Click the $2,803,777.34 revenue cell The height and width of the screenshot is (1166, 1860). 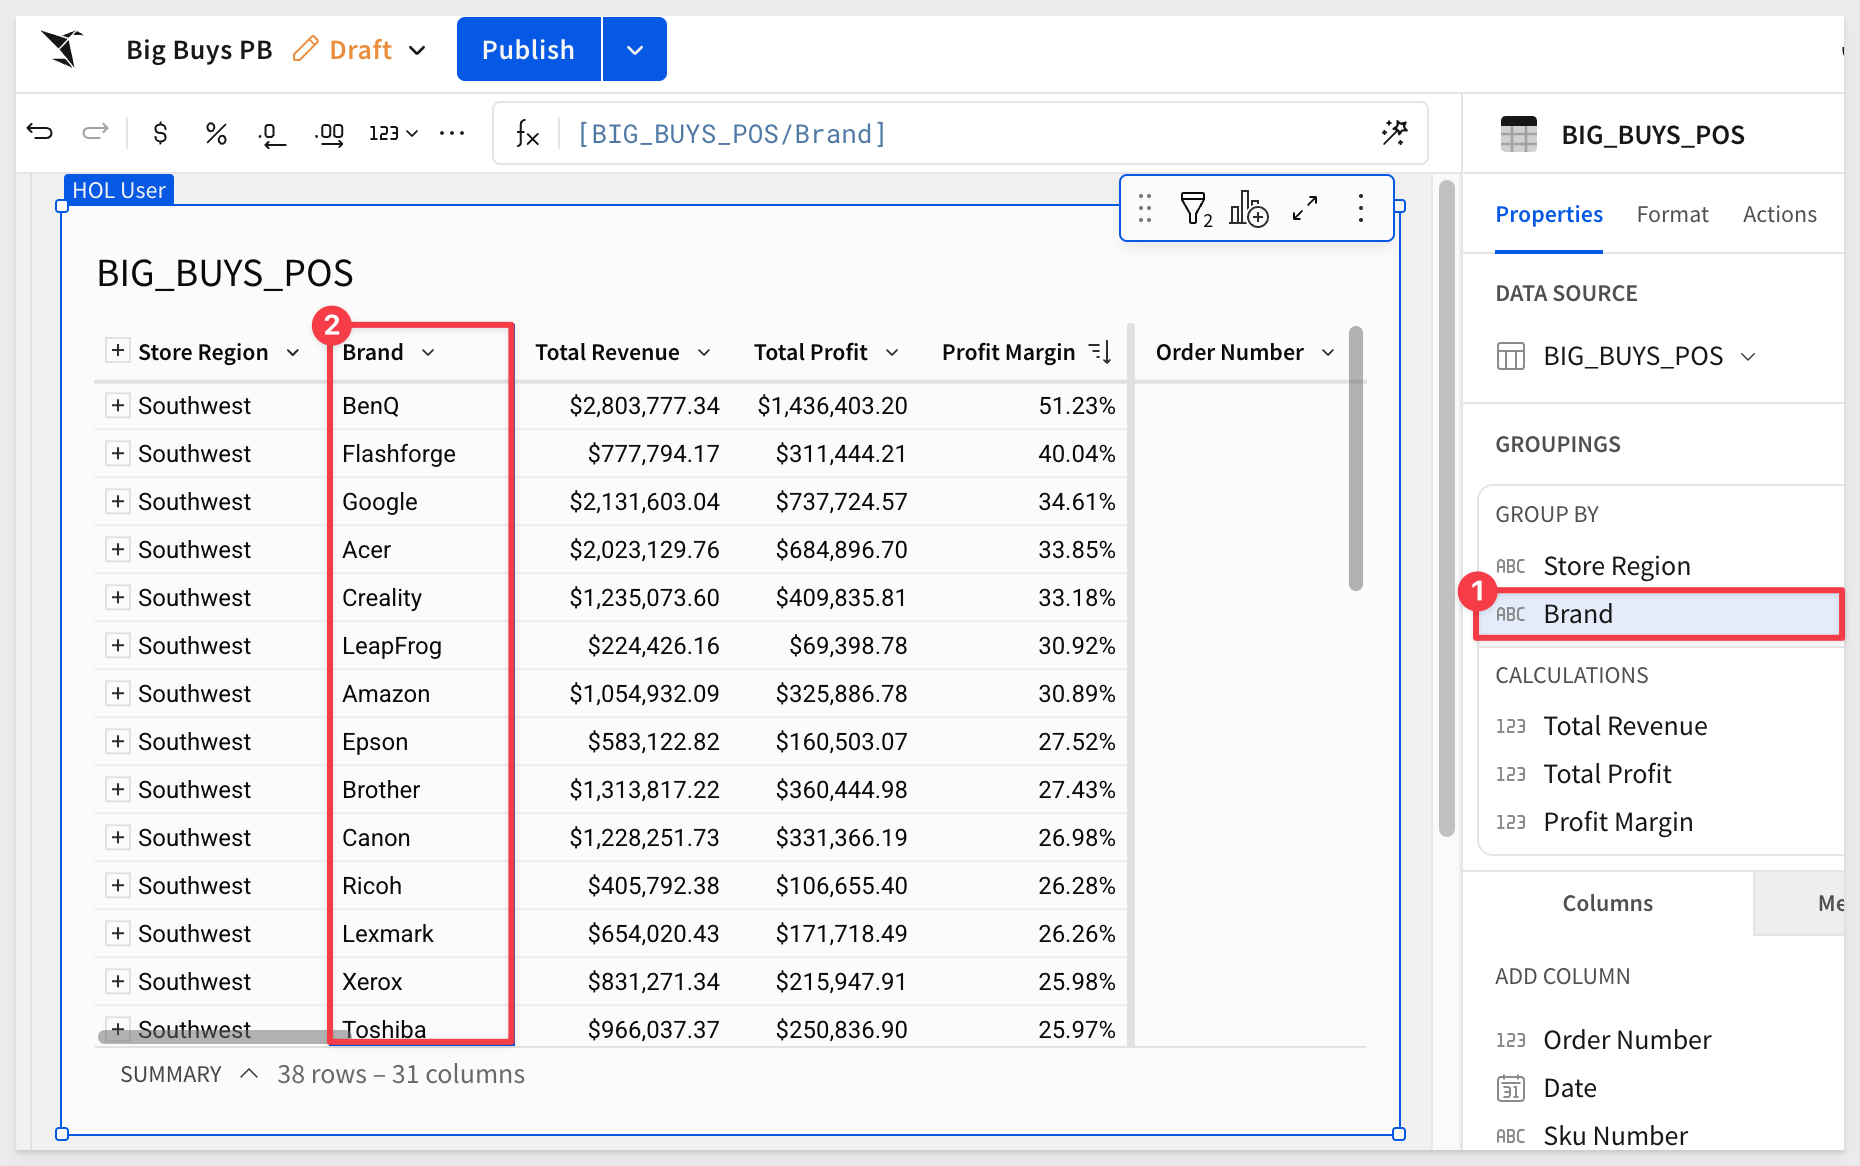click(644, 405)
